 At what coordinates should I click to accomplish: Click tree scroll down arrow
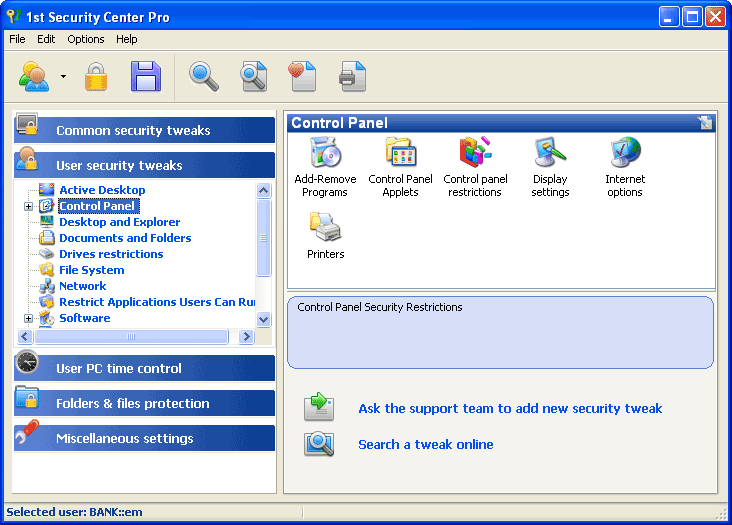[264, 319]
